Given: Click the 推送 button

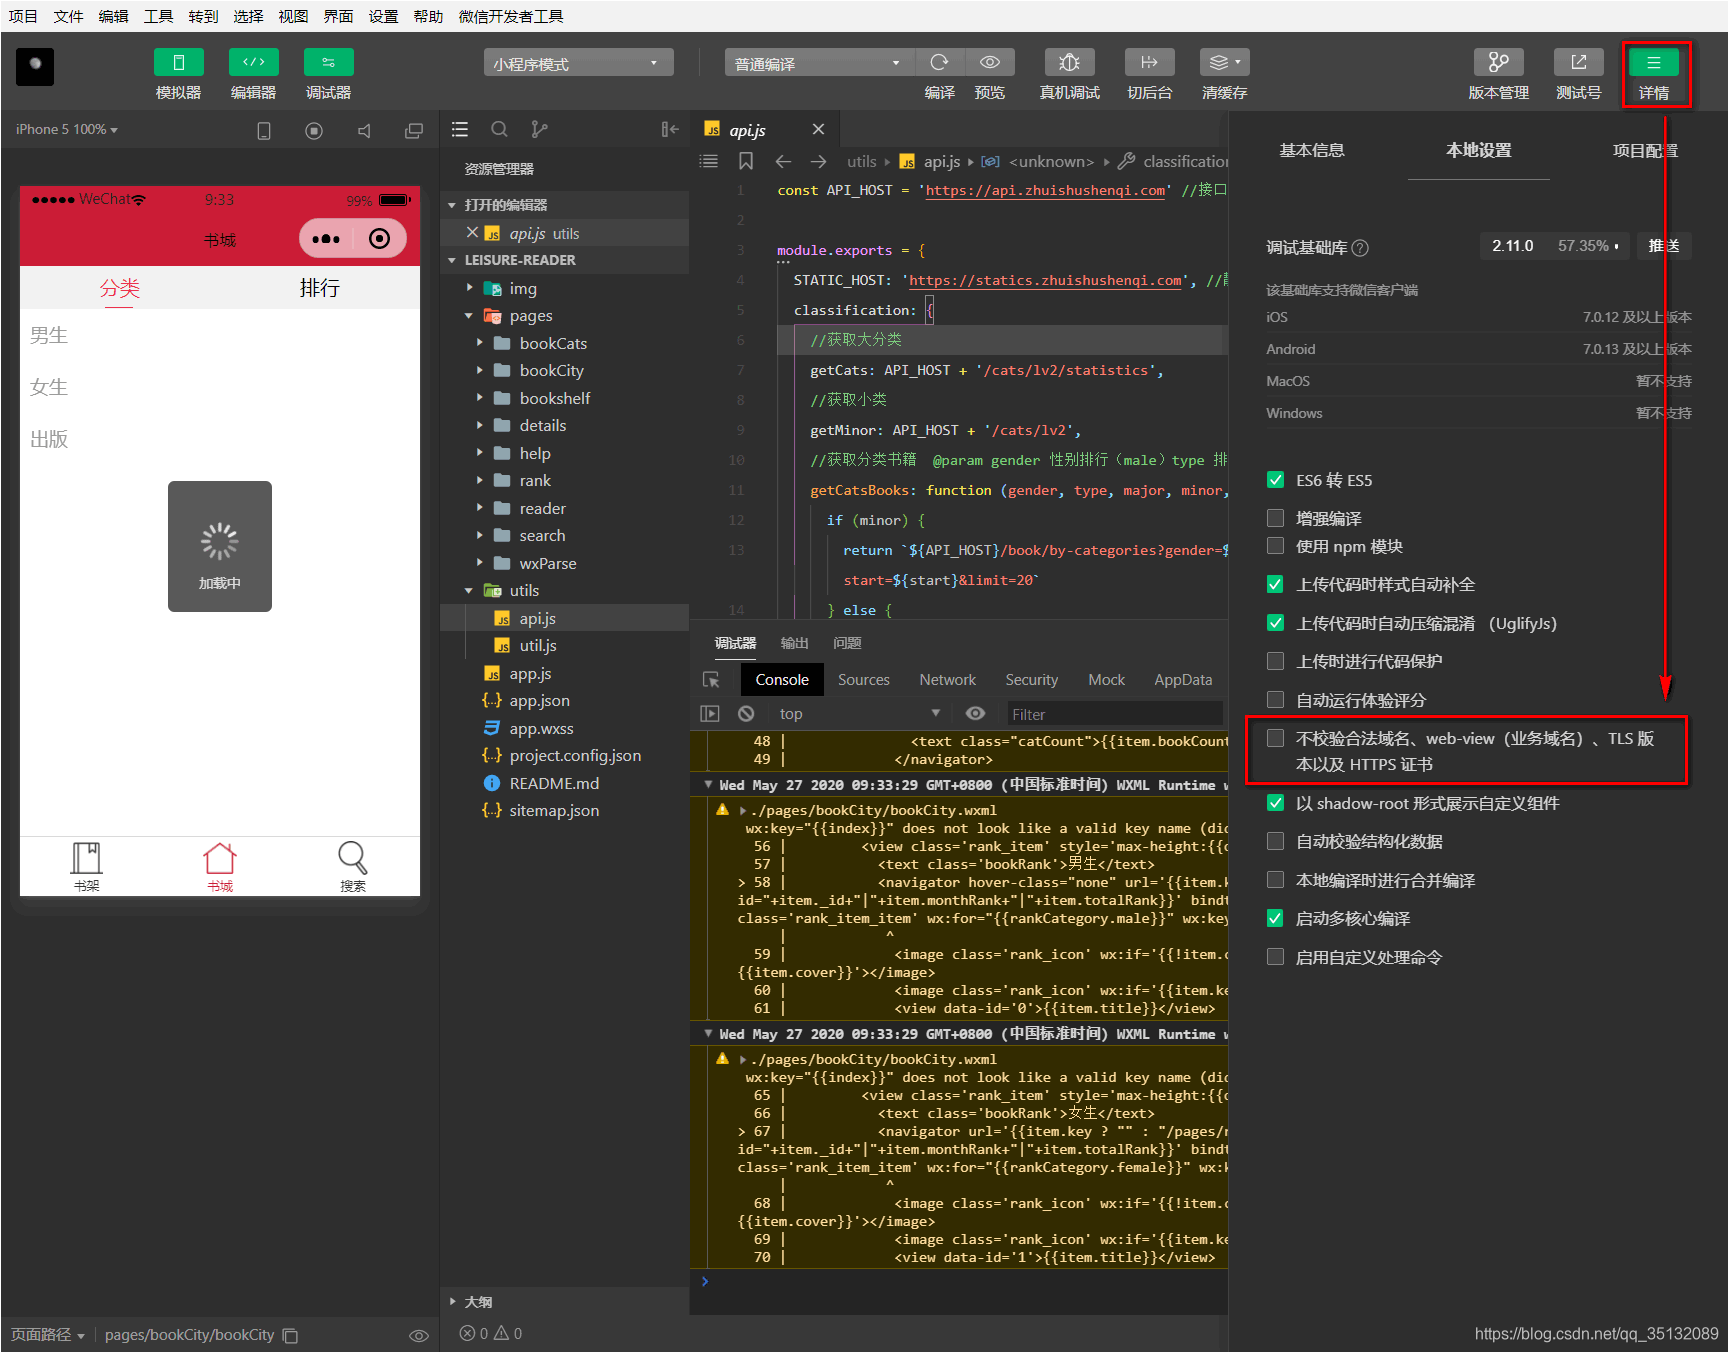Looking at the screenshot, I should [x=1664, y=246].
